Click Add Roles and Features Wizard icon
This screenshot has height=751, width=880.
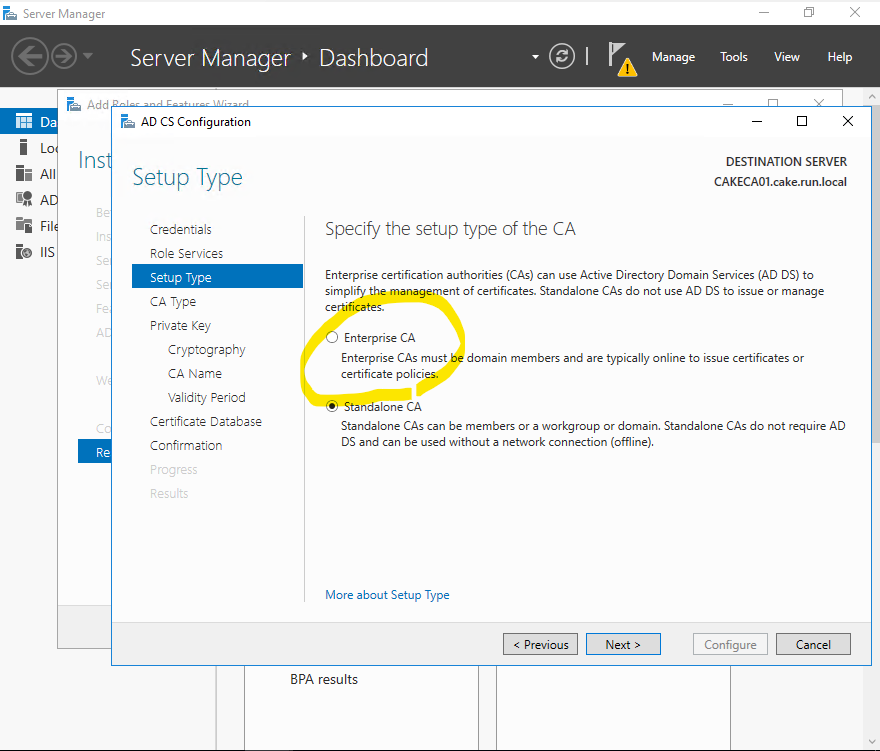74,104
